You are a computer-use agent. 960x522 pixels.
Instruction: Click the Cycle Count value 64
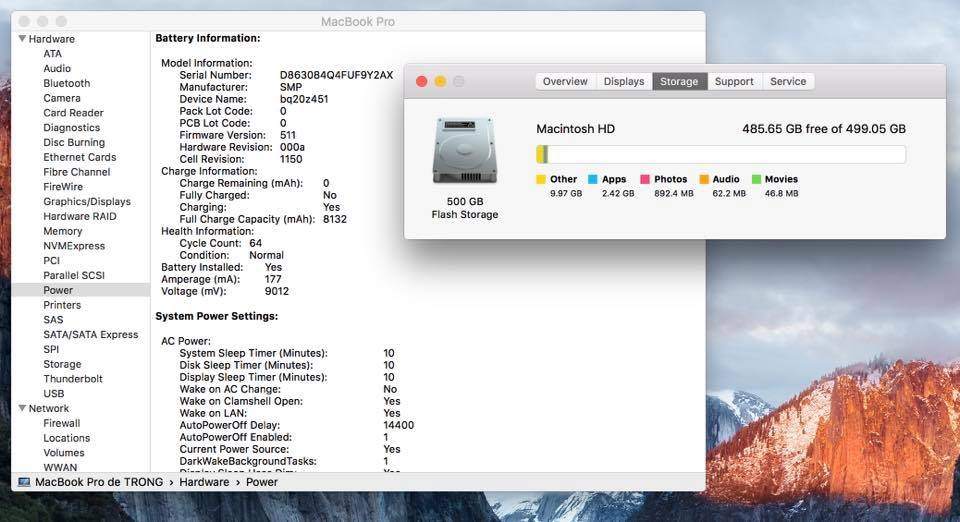(x=255, y=243)
